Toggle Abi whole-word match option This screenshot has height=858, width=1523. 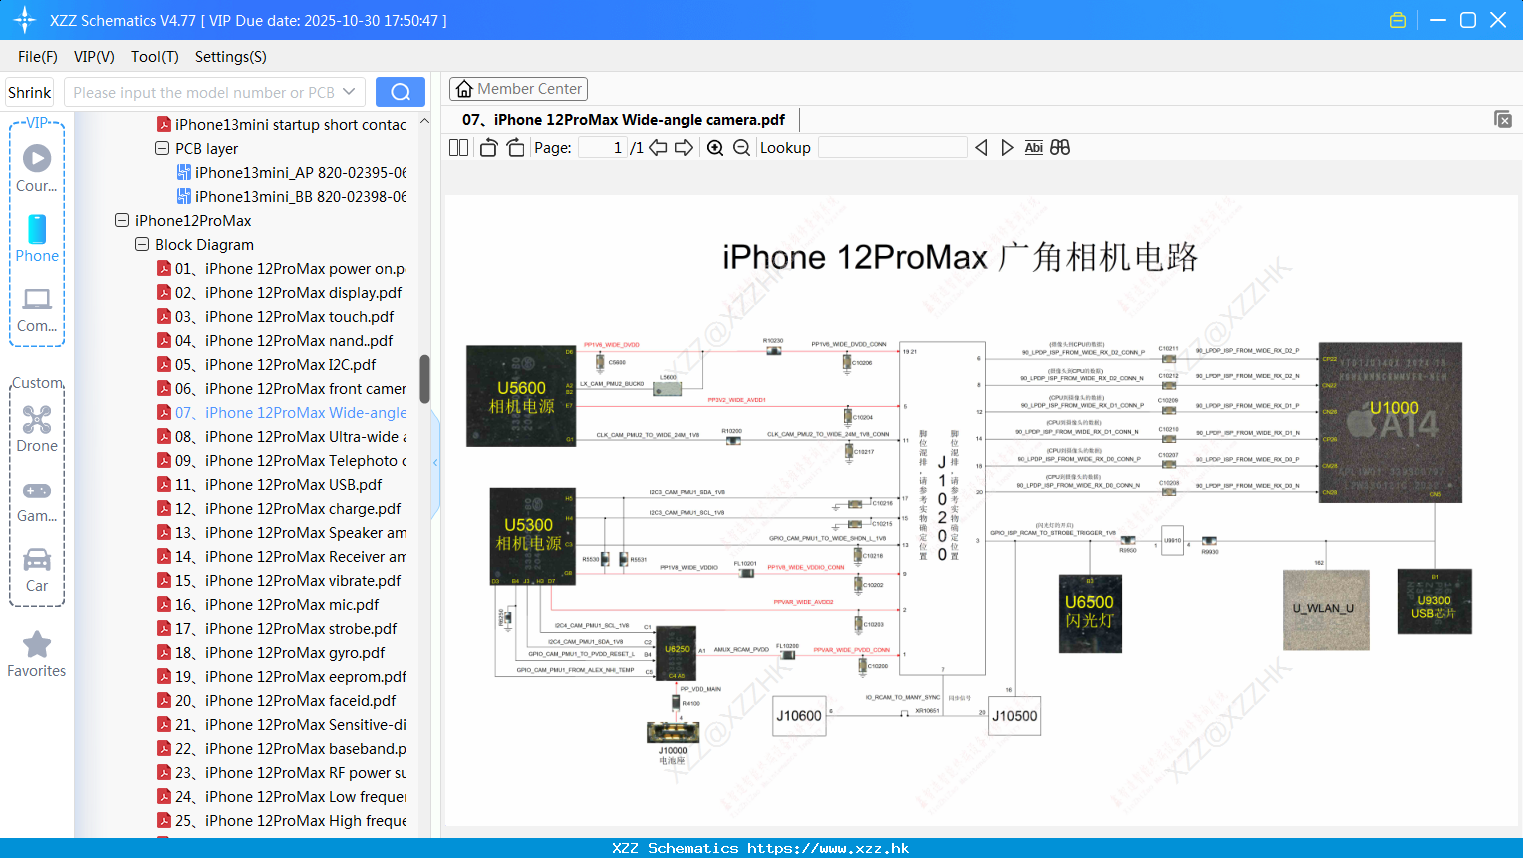point(1034,148)
